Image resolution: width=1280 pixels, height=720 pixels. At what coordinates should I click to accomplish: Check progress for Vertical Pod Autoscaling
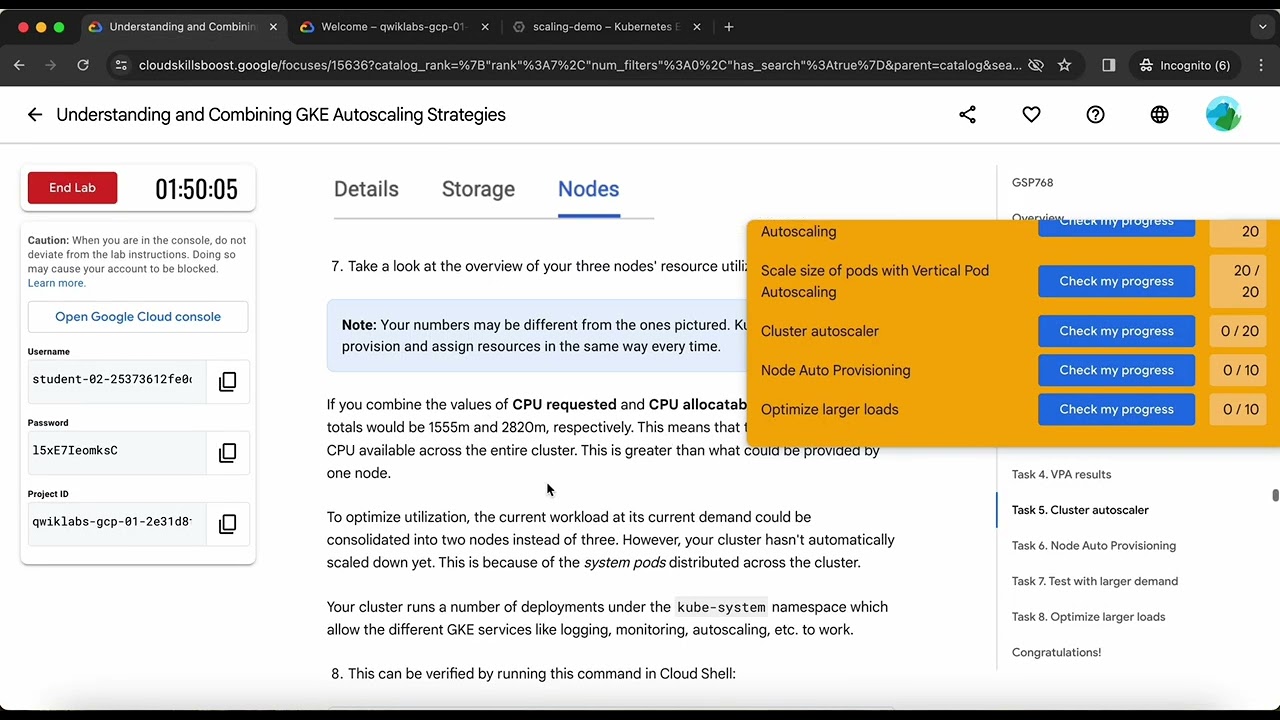tap(1116, 281)
